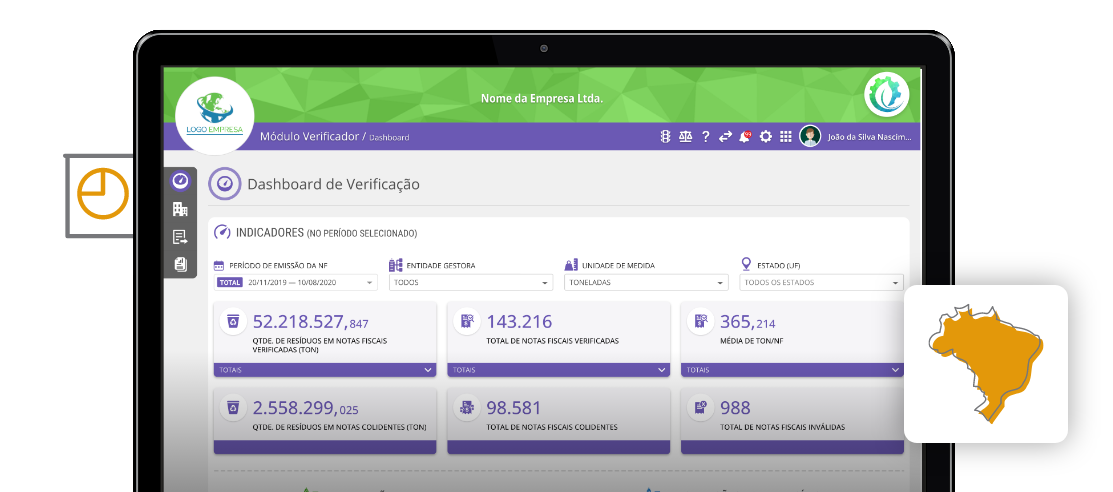Click the traffic light icon in header
Screen dimensions: 1113x492
pyautogui.click(x=665, y=137)
